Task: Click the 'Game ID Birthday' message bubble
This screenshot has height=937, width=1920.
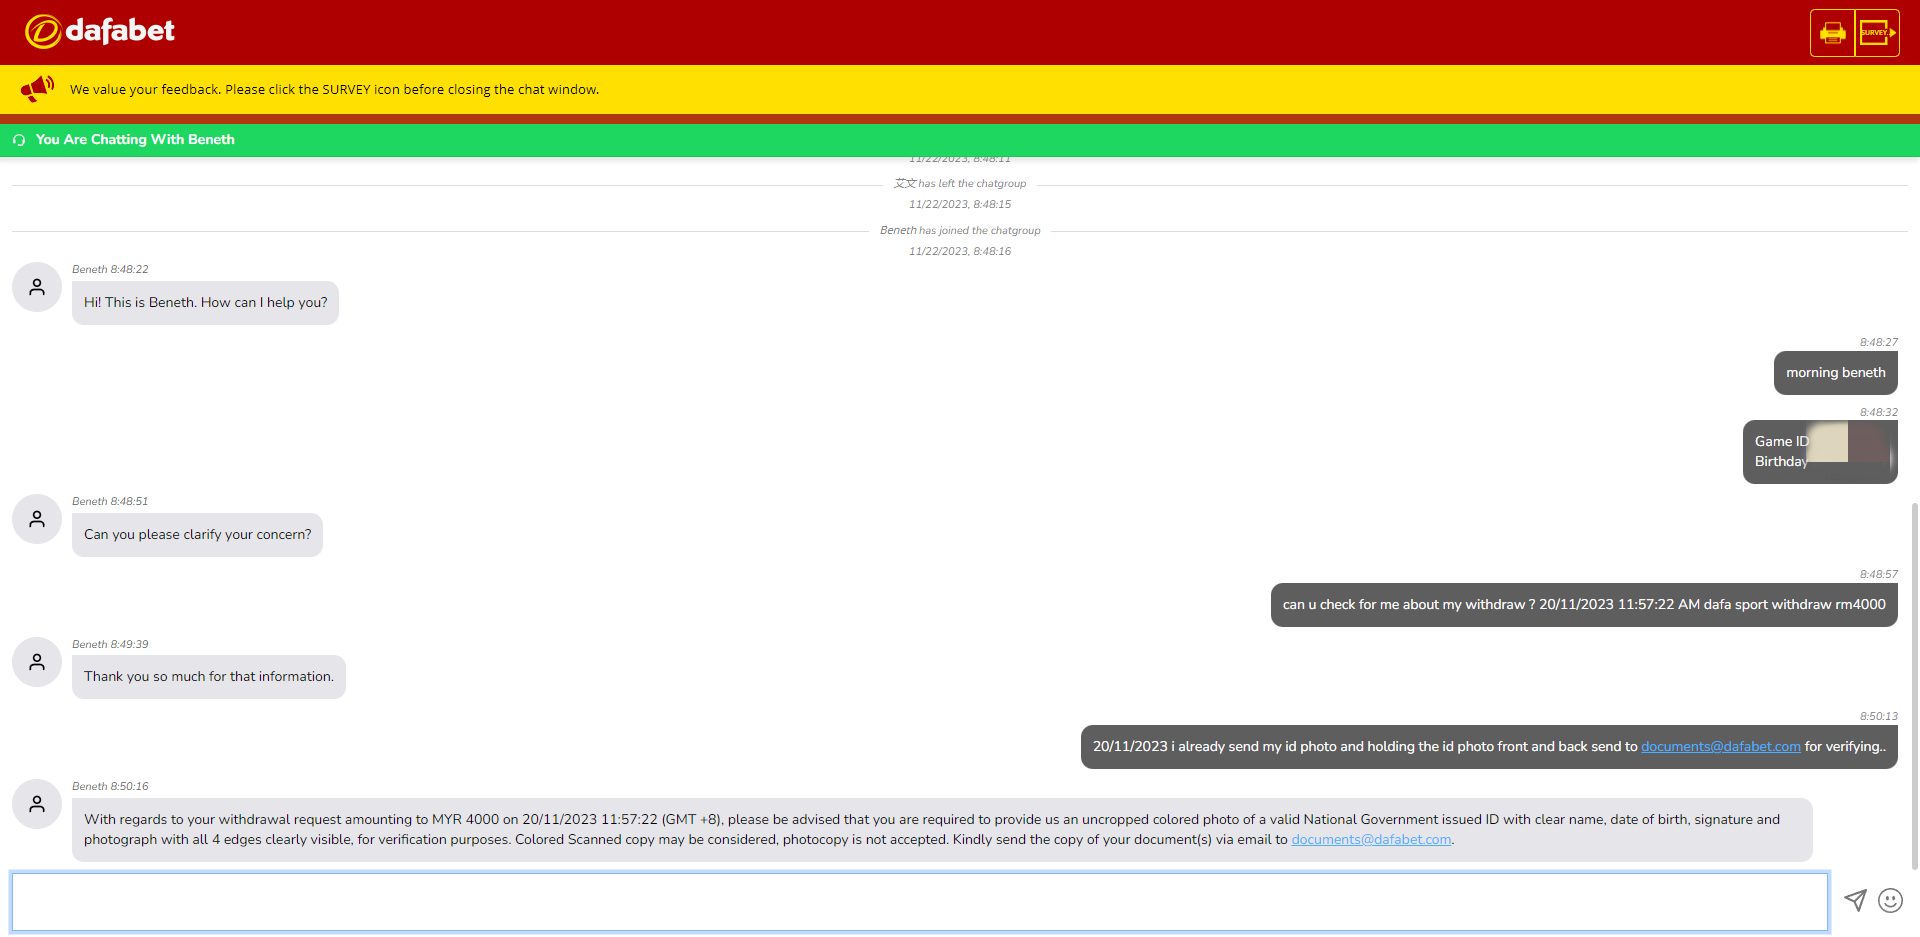Action: [1819, 452]
